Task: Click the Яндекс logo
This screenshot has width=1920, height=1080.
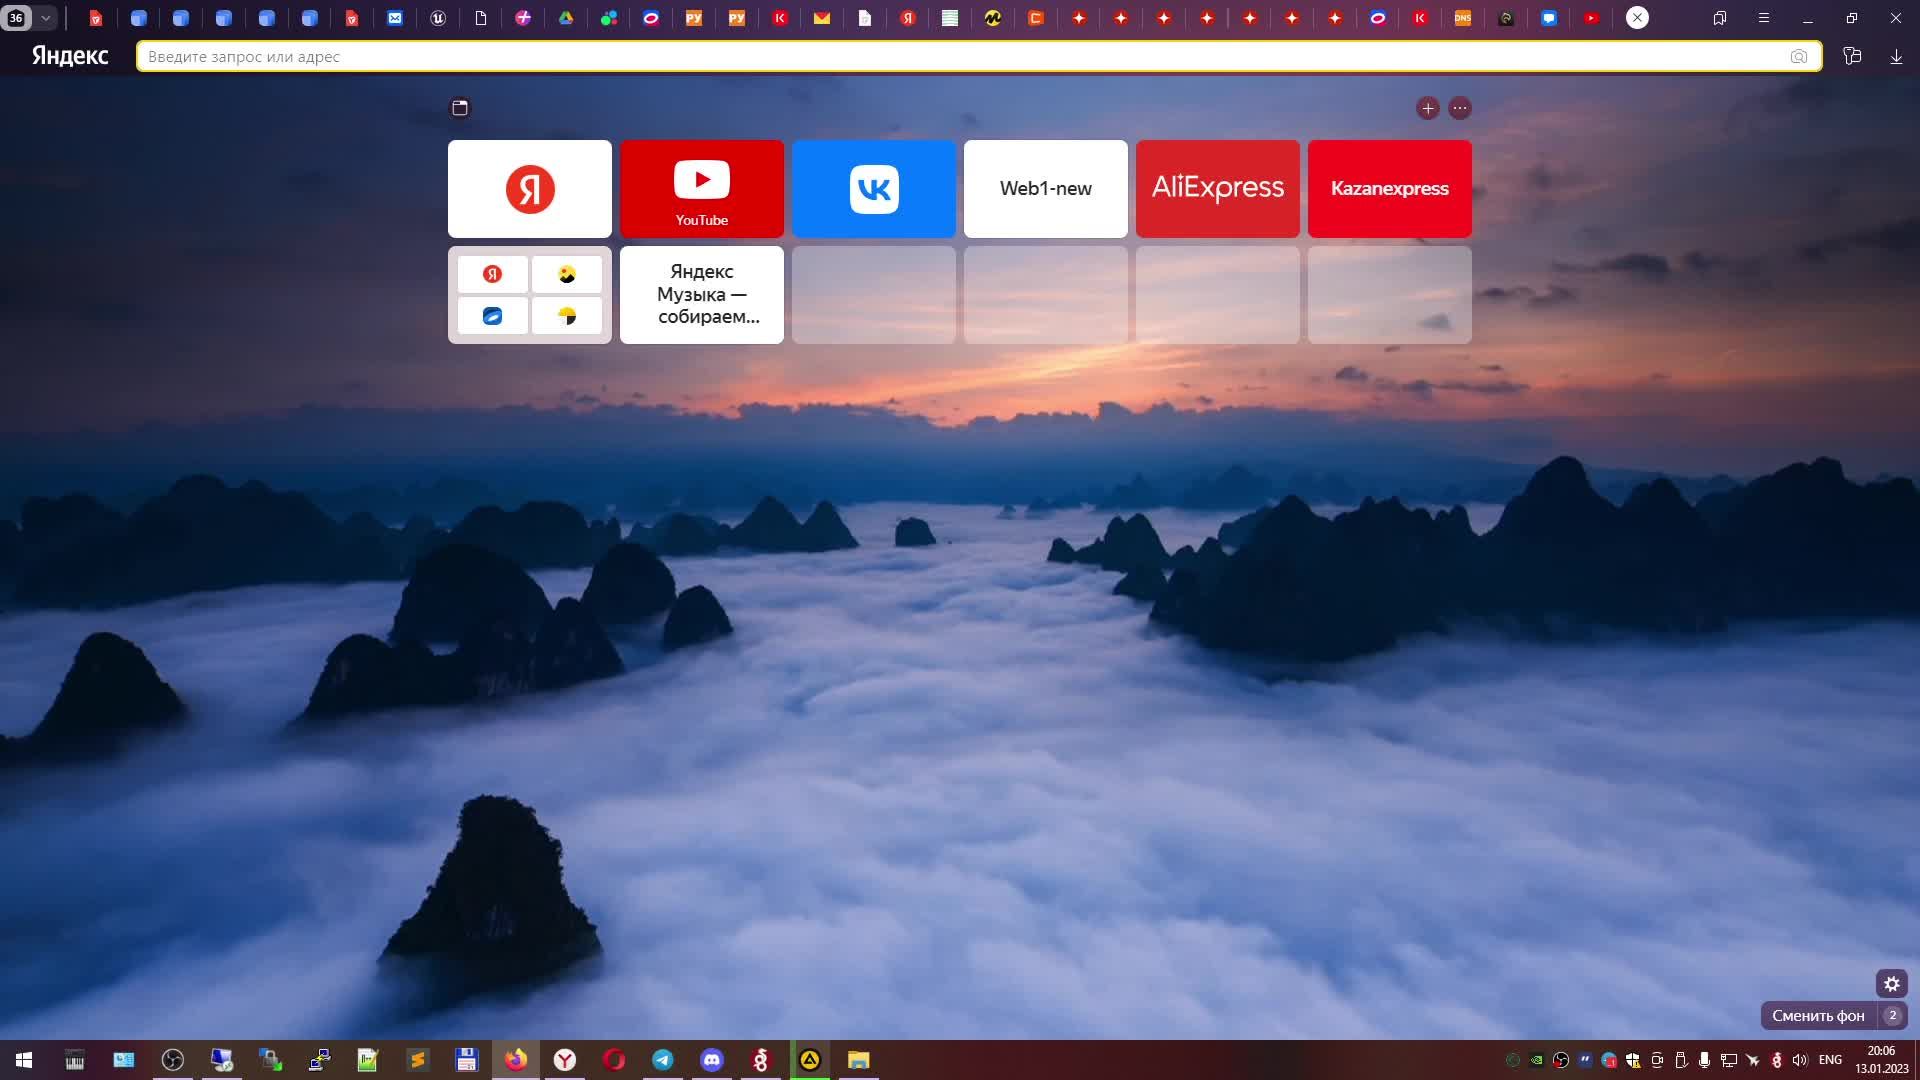Action: point(70,56)
